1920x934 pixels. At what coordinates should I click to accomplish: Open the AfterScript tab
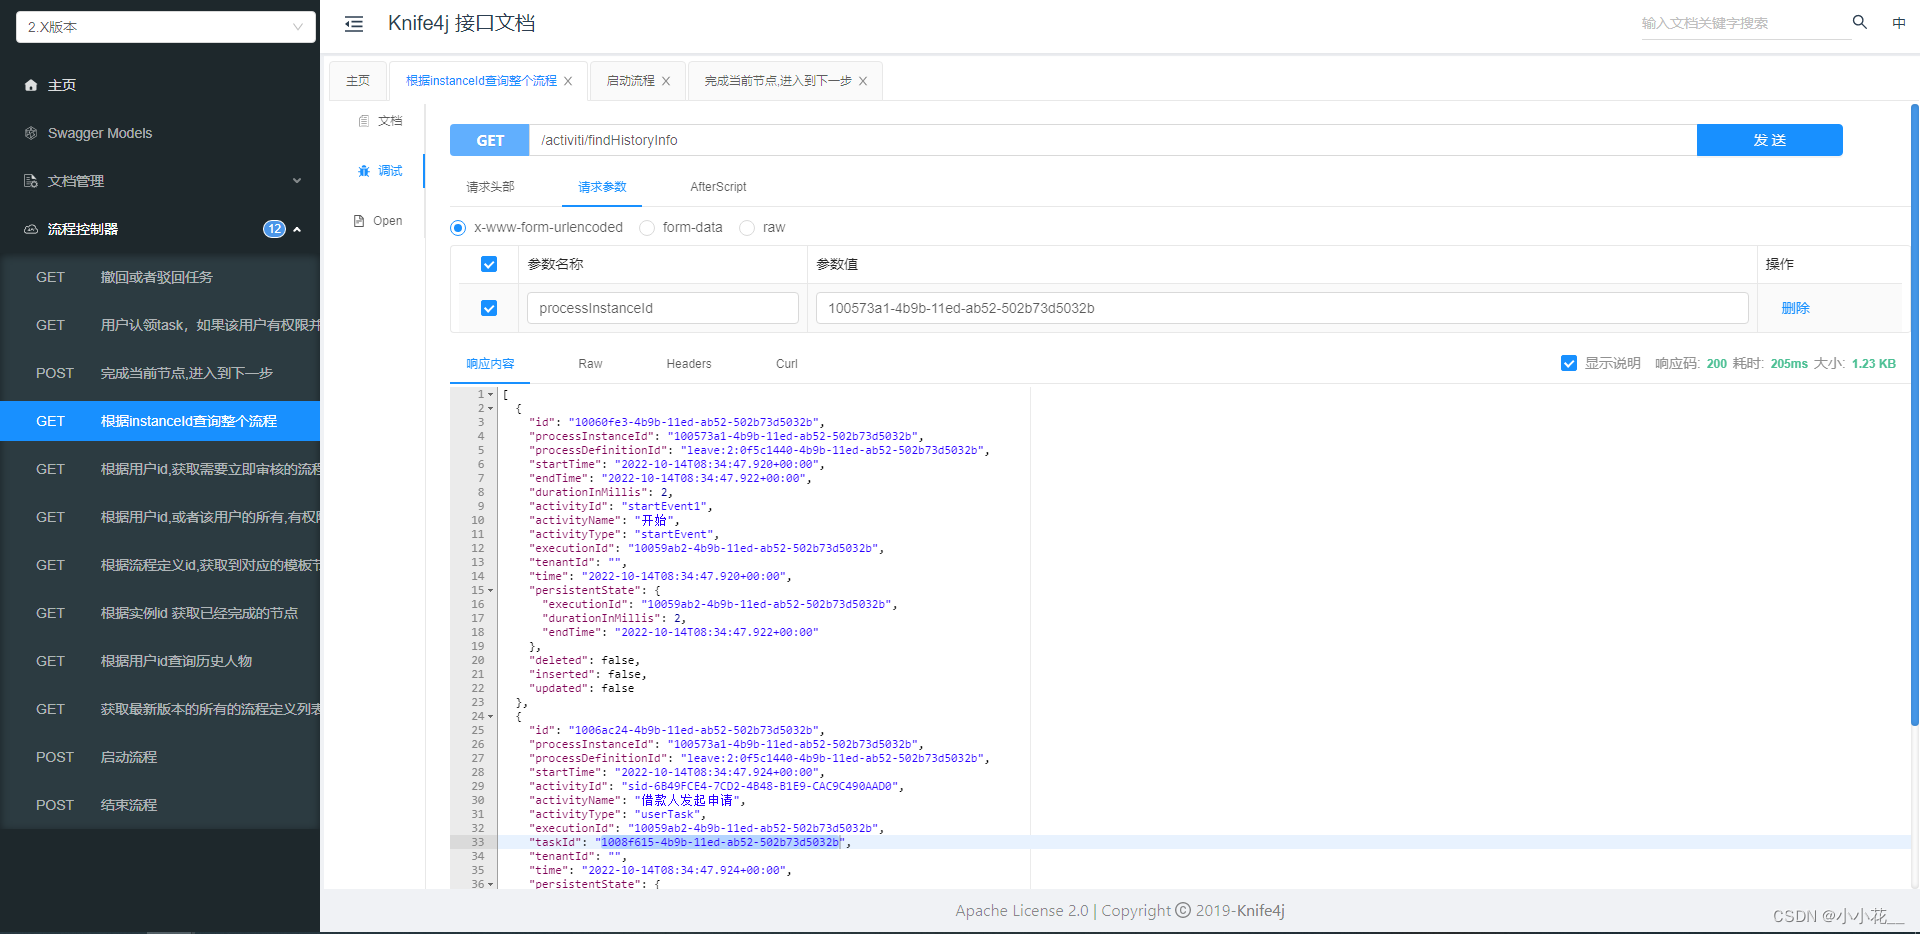[x=718, y=187]
